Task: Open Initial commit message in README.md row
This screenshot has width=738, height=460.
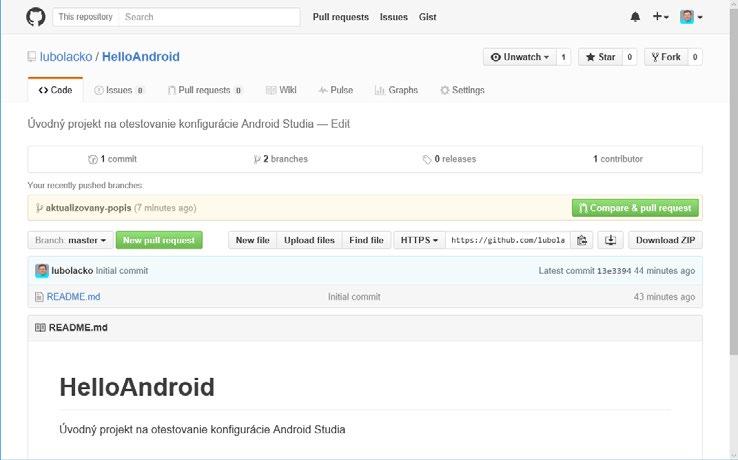Action: 354,297
